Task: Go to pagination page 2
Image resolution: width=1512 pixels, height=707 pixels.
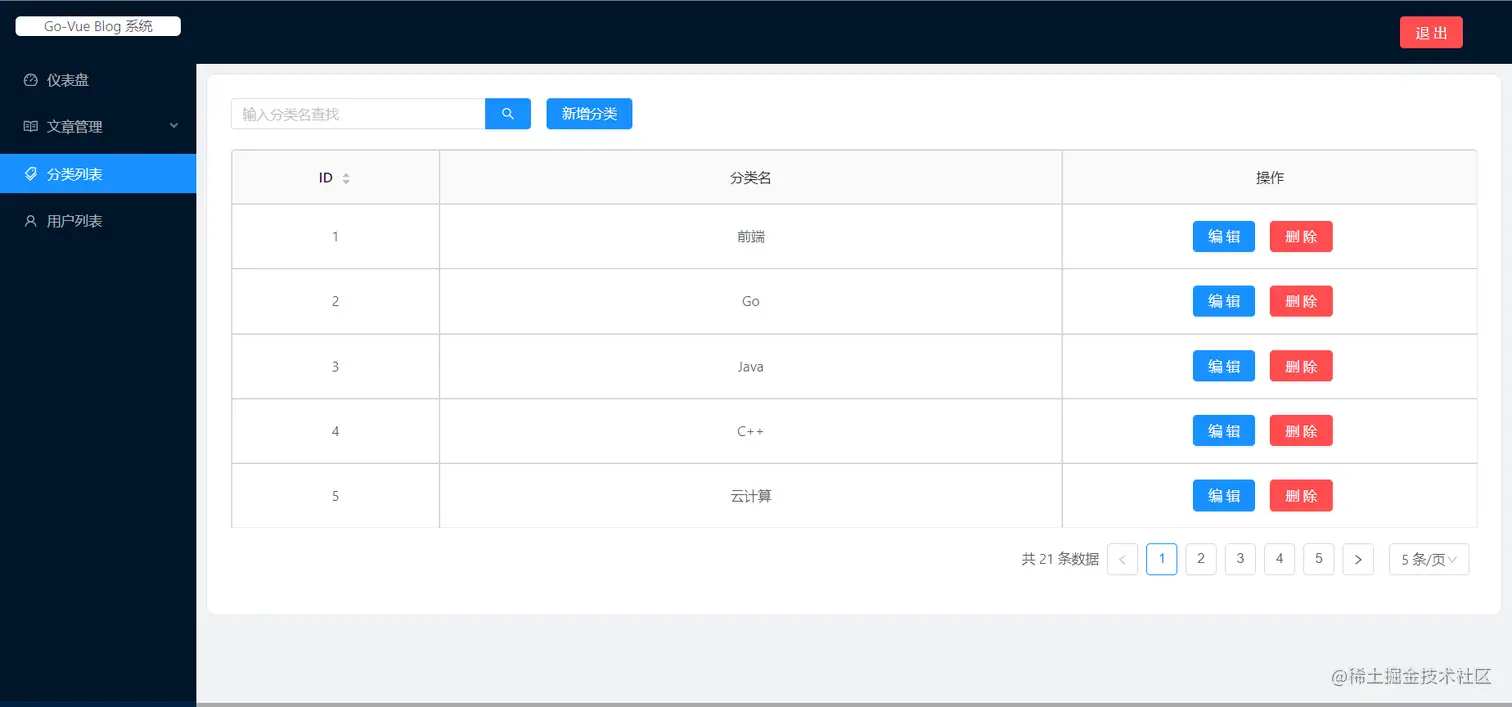Action: tap(1201, 559)
